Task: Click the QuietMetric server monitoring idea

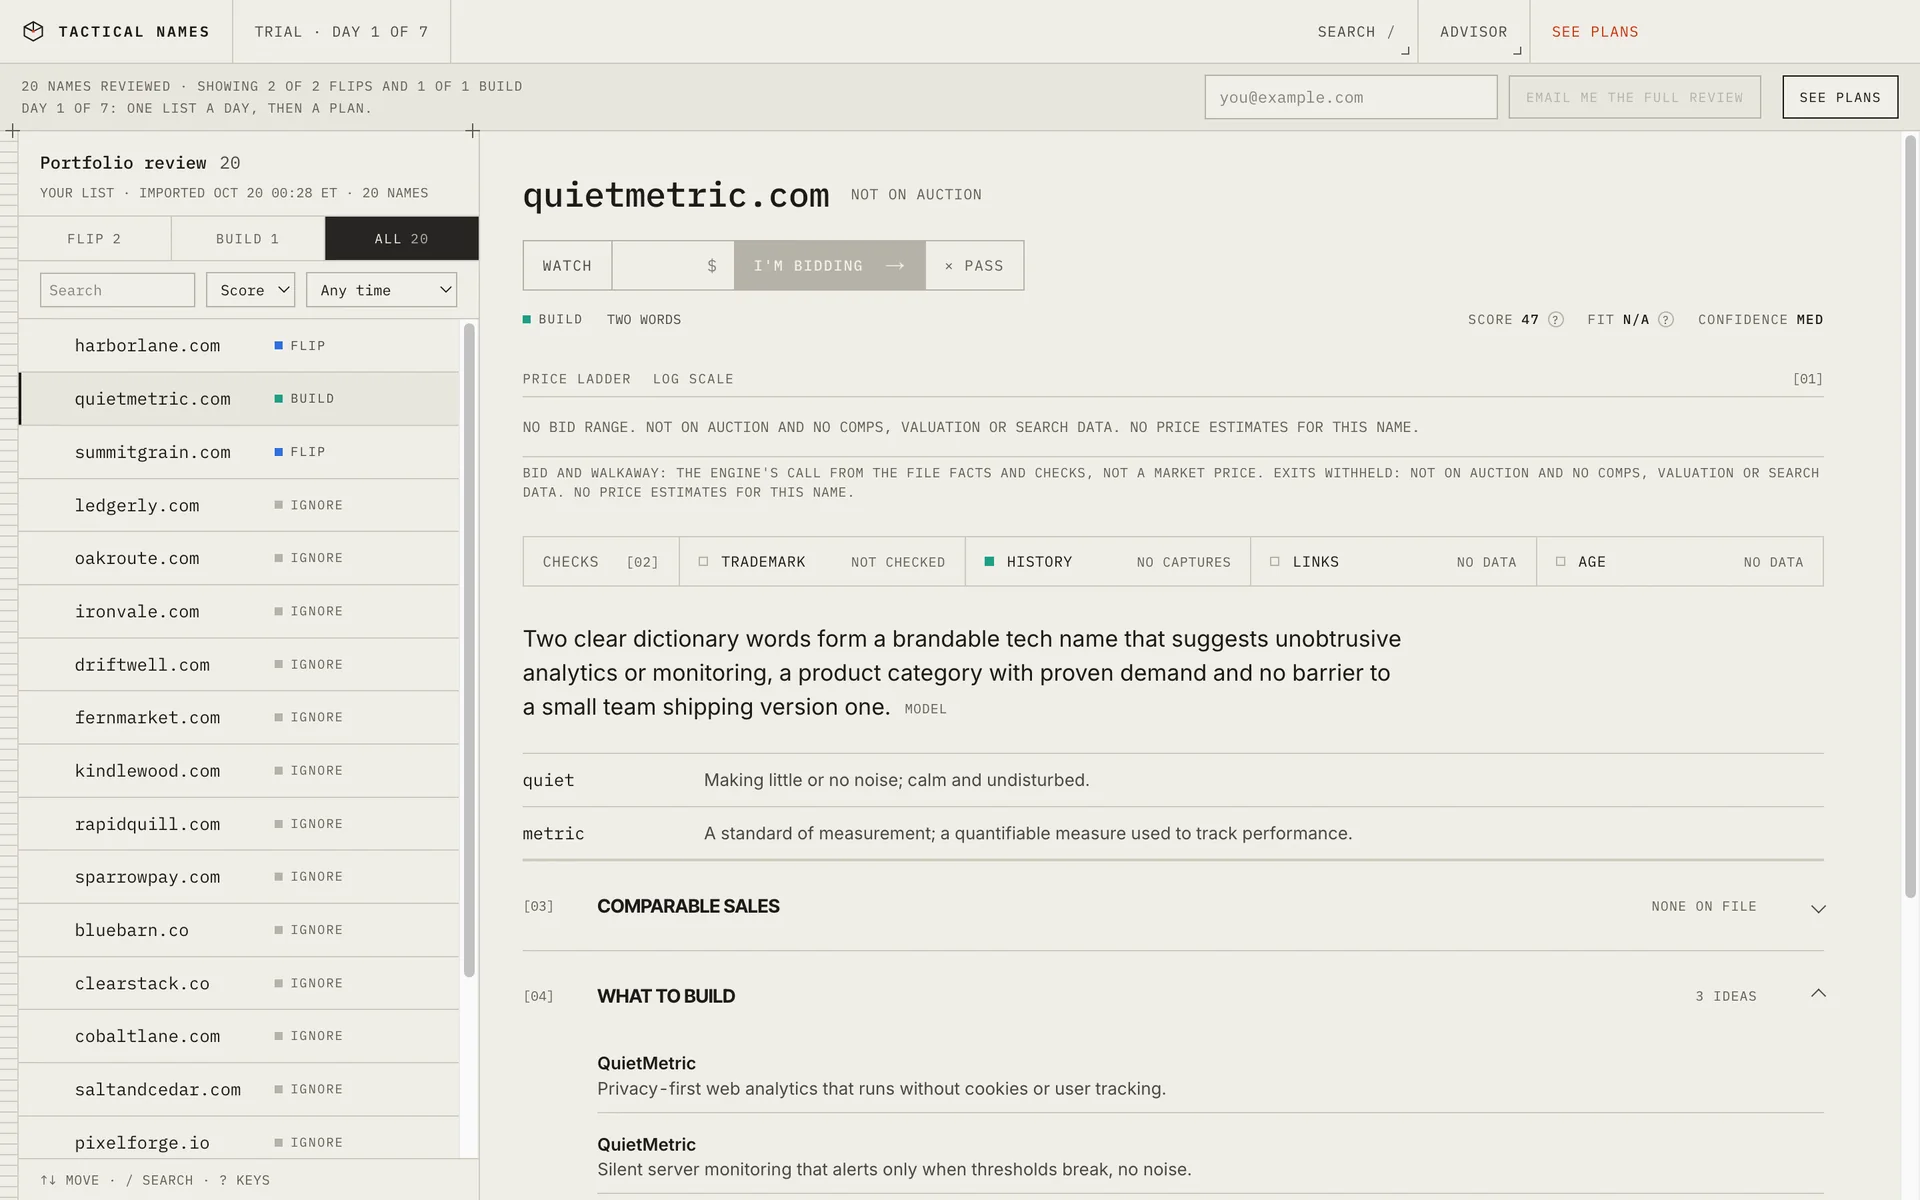Action: tap(1210, 1157)
